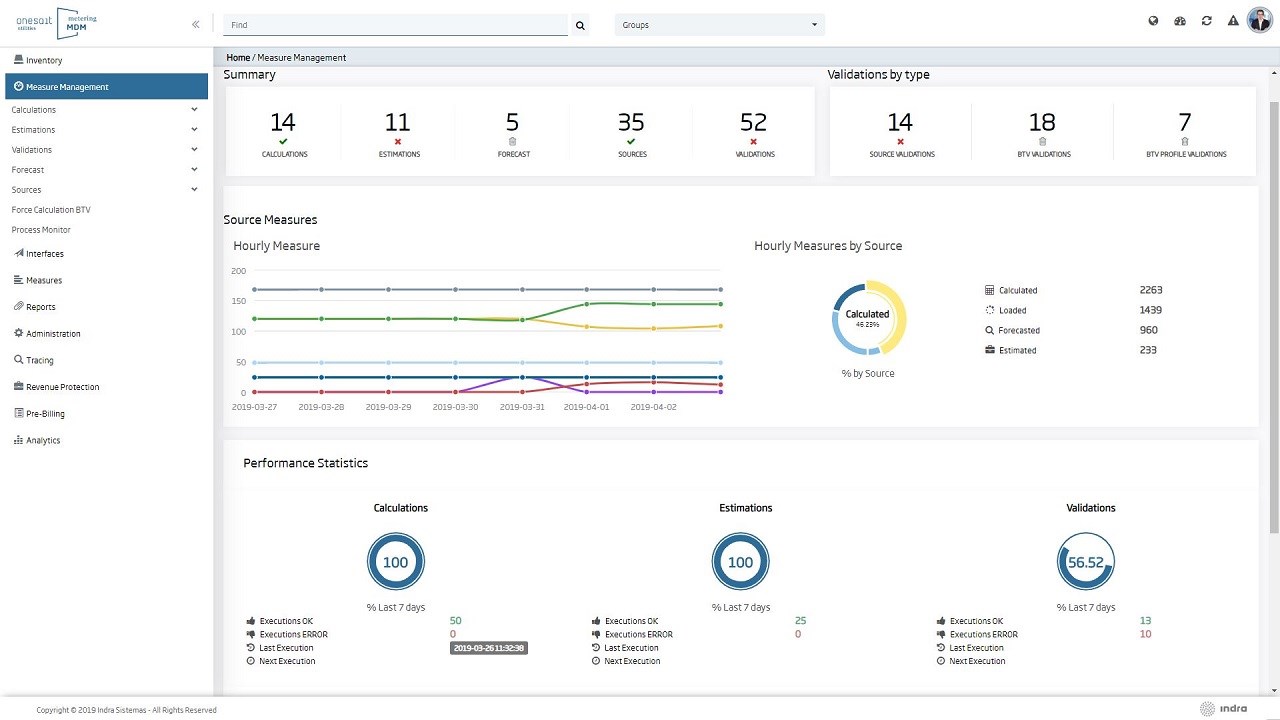Click the refresh icon in the header
The width and height of the screenshot is (1280, 720).
point(1207,21)
